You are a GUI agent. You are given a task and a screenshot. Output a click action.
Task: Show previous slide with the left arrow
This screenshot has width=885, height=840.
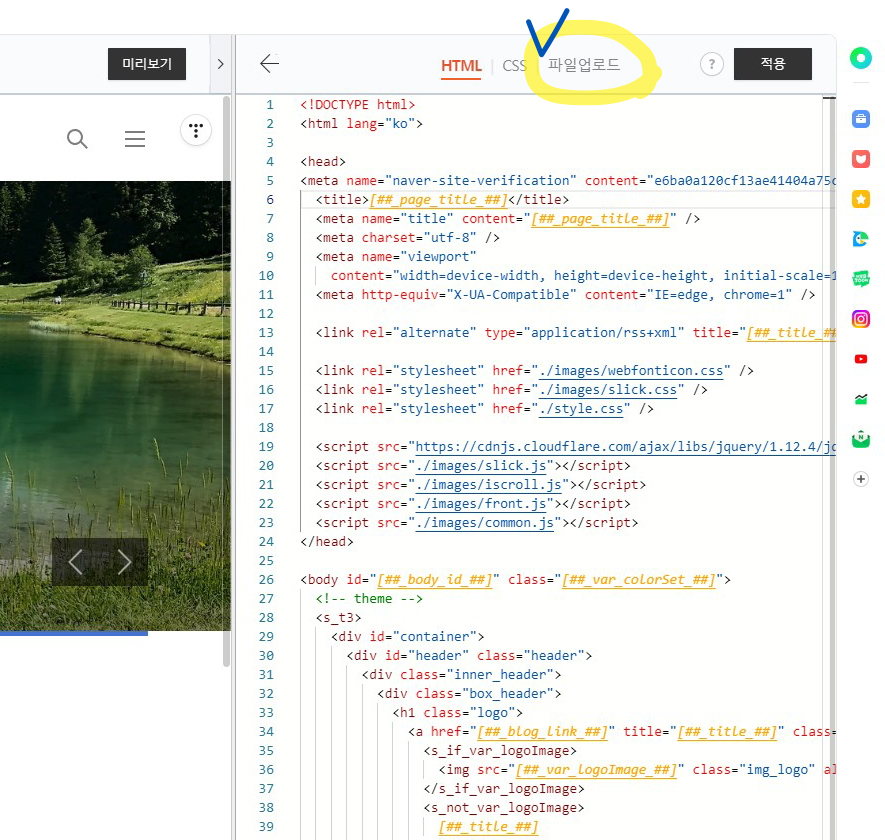pyautogui.click(x=76, y=562)
